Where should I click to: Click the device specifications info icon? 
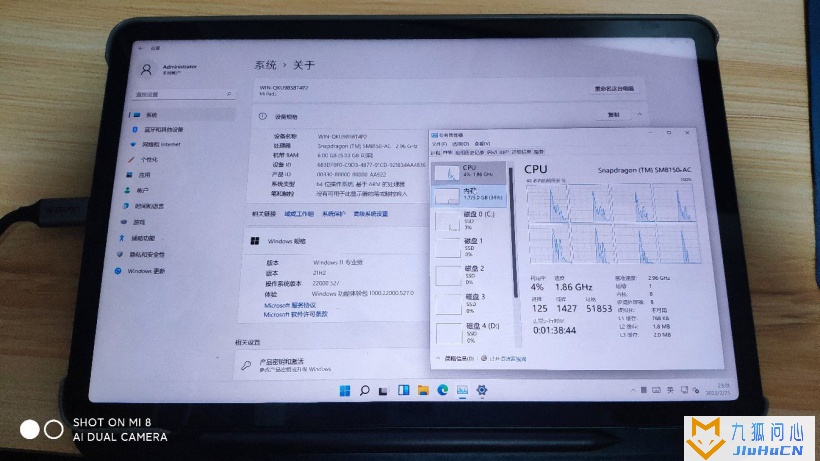pos(263,116)
